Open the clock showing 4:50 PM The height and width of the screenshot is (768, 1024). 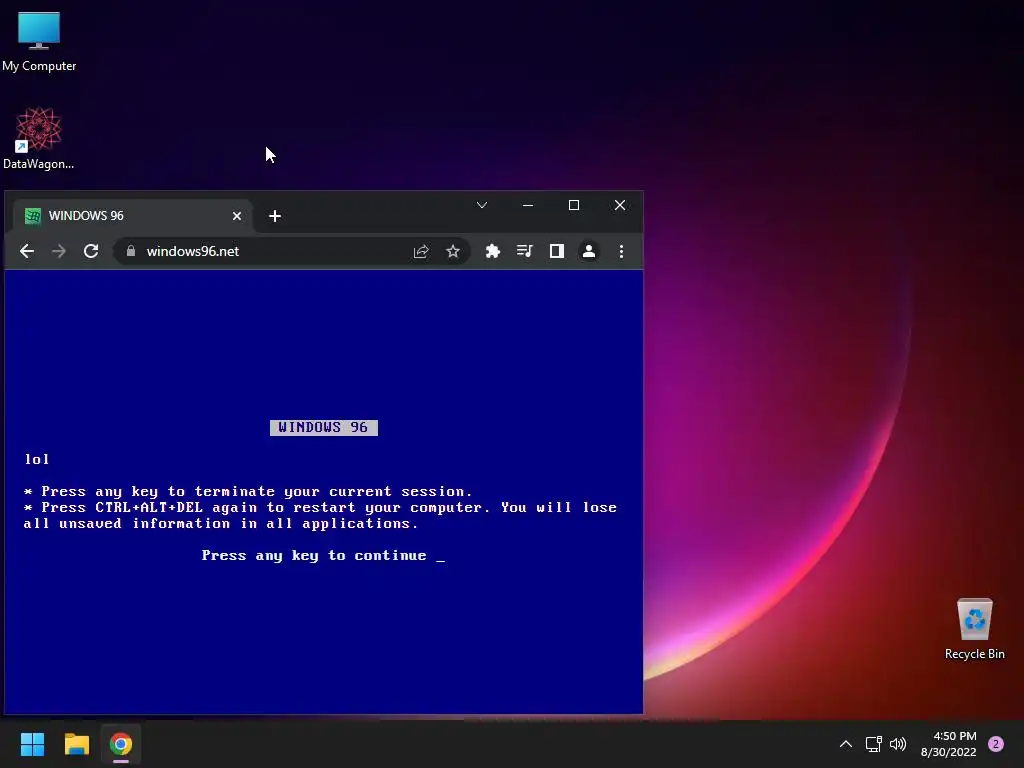pos(948,744)
